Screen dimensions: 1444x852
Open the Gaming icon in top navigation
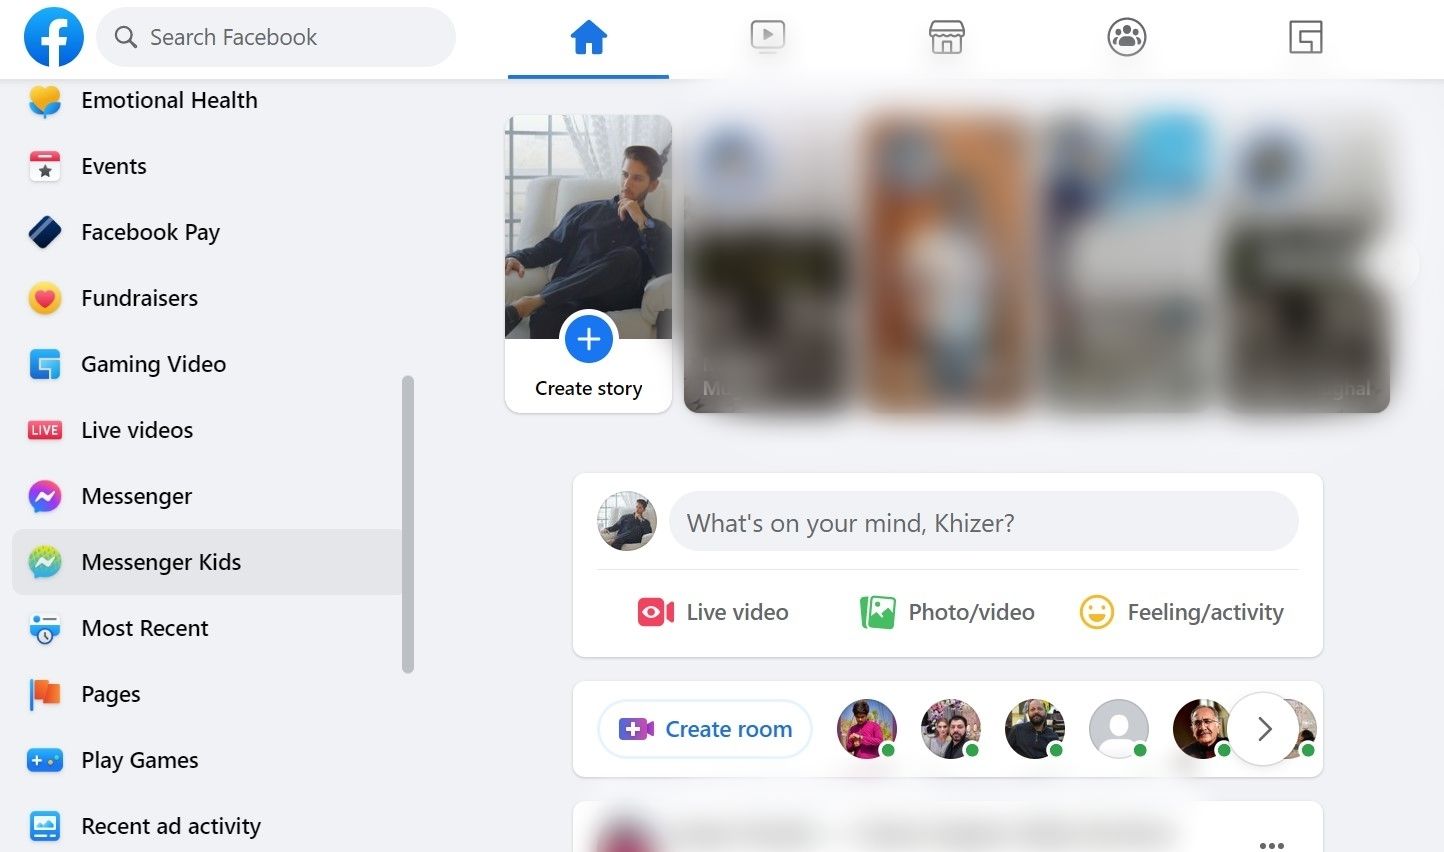coord(1304,36)
